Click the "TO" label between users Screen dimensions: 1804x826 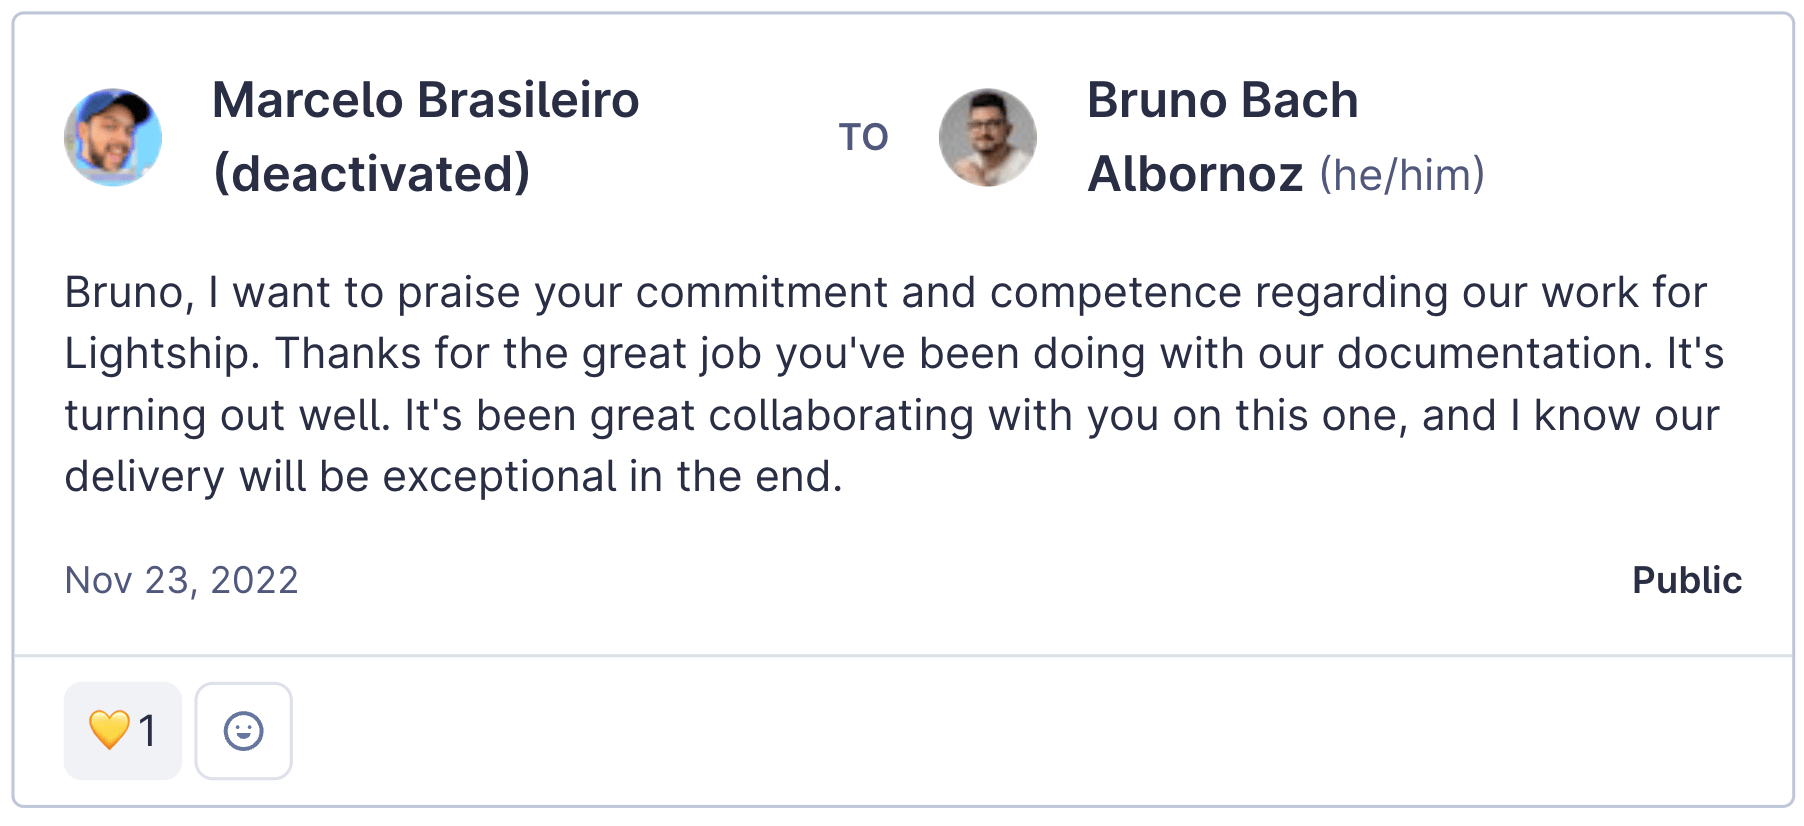(863, 137)
